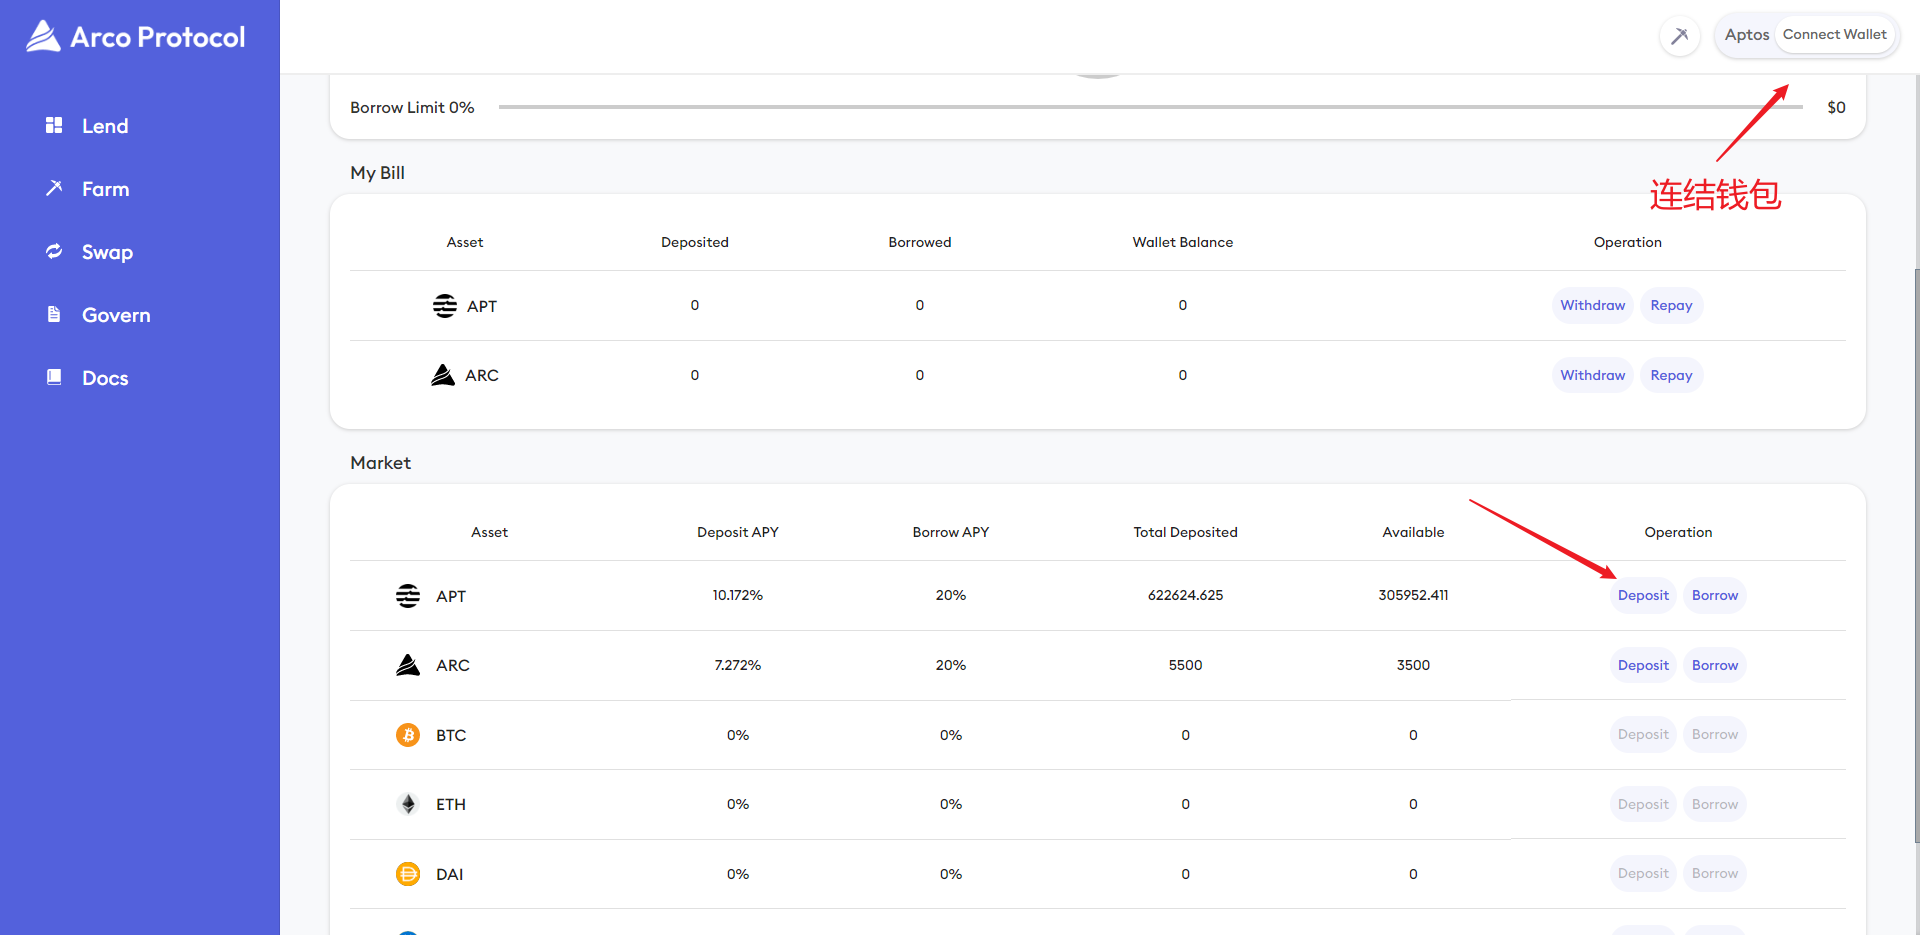This screenshot has height=935, width=1920.
Task: Click disabled Deposit button for DAI
Action: pos(1643,873)
